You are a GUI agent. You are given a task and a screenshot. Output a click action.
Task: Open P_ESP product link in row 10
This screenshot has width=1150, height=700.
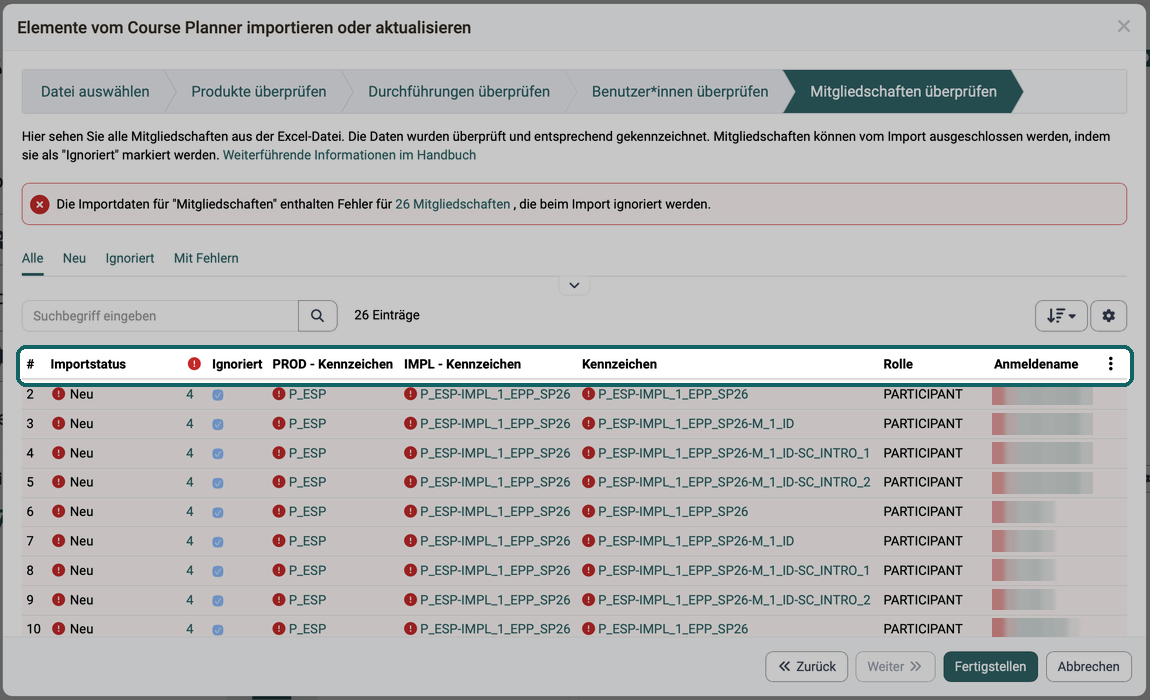(307, 629)
